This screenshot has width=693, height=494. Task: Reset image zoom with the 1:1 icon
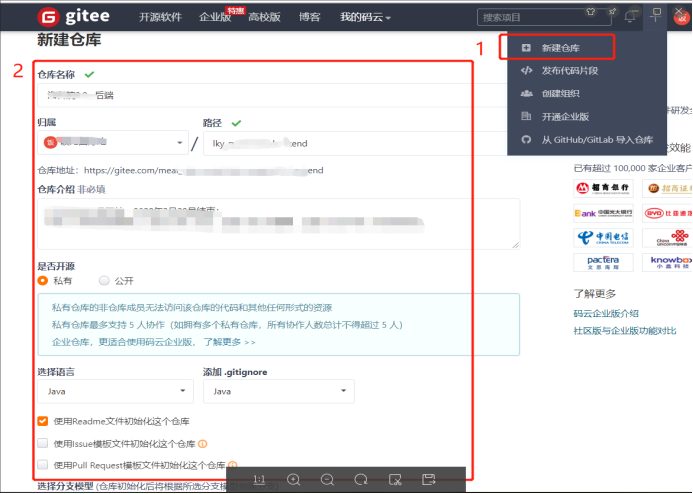click(259, 479)
